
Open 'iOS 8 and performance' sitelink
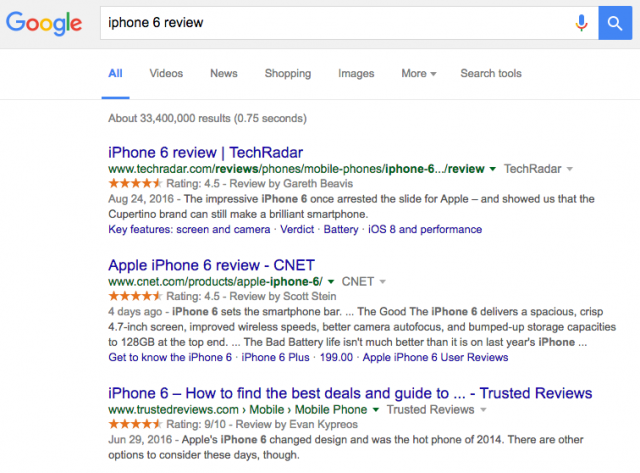[x=425, y=229]
